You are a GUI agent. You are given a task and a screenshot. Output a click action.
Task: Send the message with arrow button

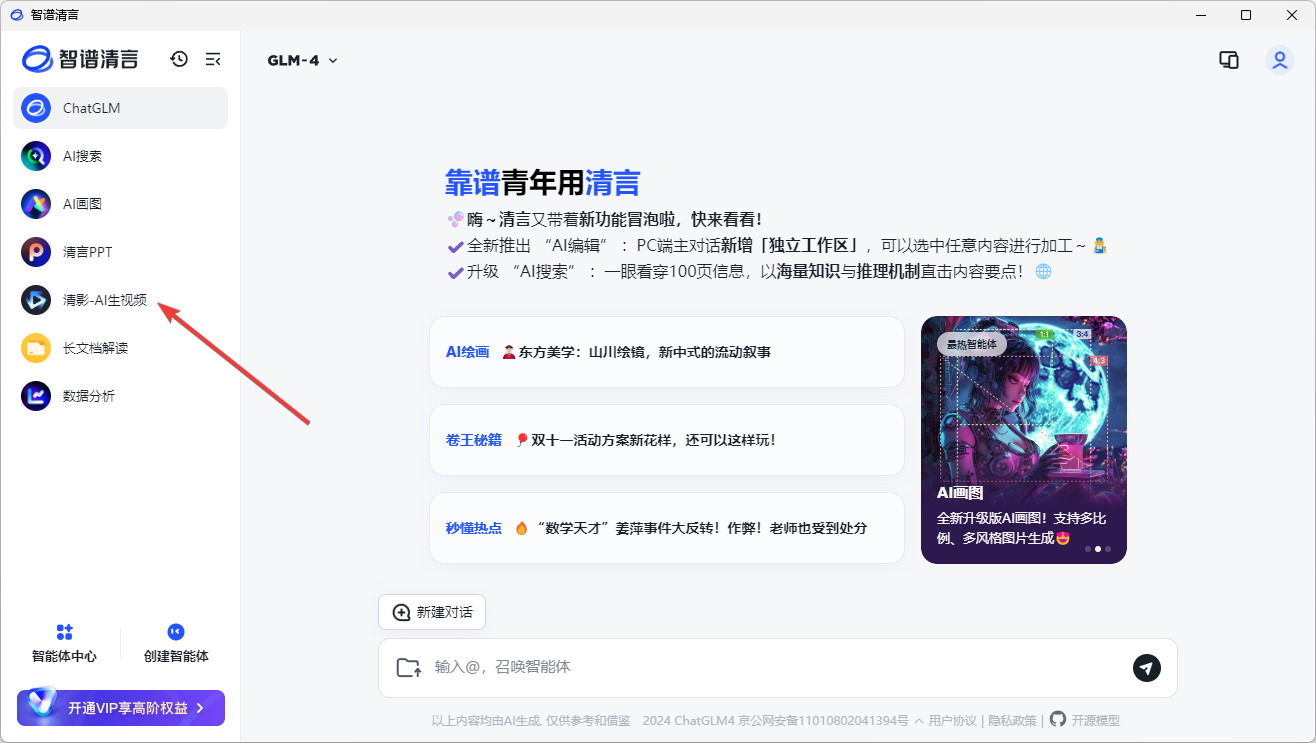pos(1147,668)
